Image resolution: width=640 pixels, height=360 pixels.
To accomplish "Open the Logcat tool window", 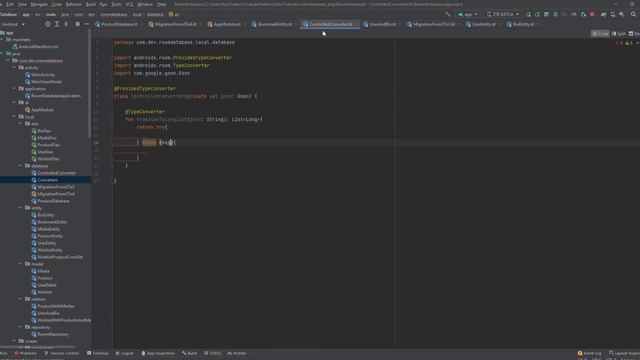I will 125,353.
